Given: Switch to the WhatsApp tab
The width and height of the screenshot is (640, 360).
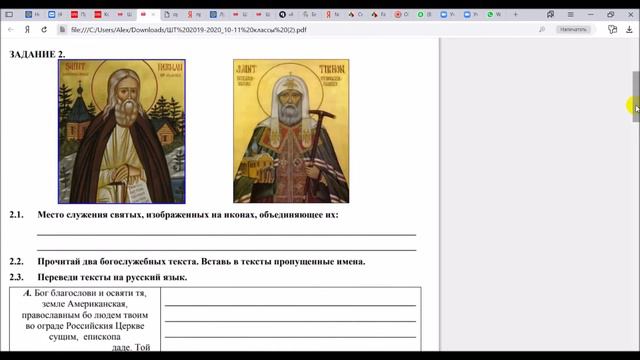Looking at the screenshot, I should tap(493, 14).
